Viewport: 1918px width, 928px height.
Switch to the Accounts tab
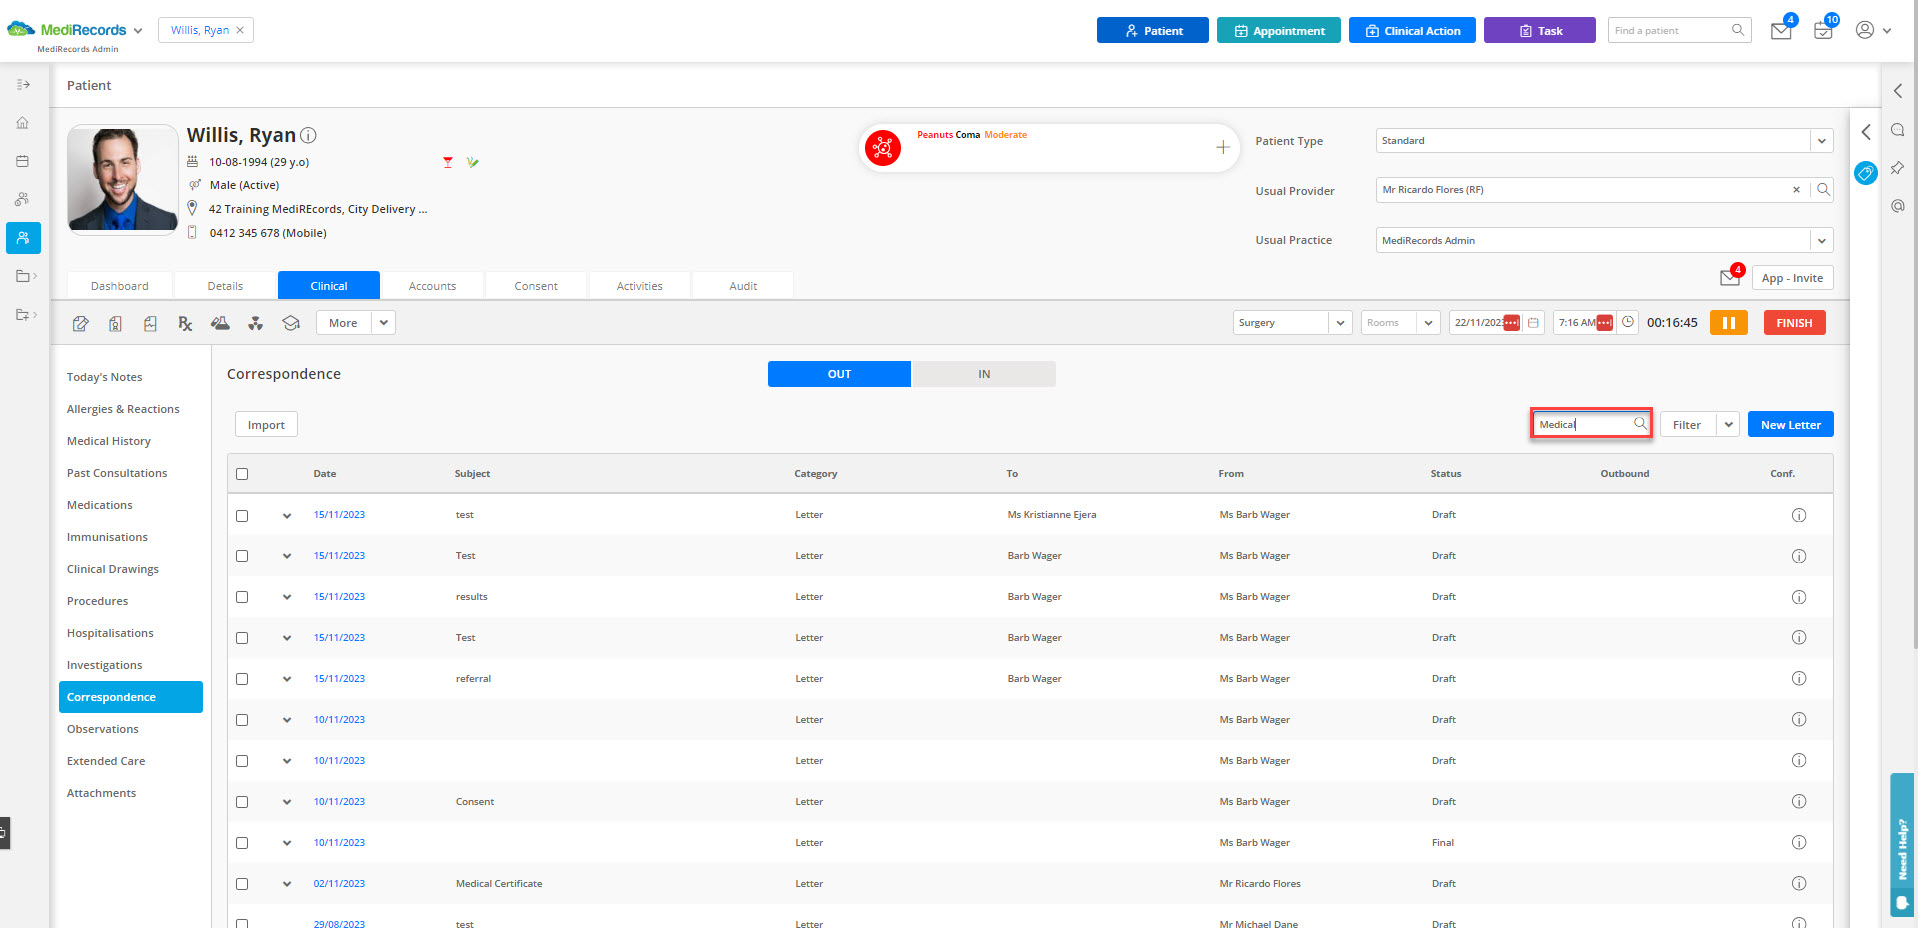[x=432, y=286]
